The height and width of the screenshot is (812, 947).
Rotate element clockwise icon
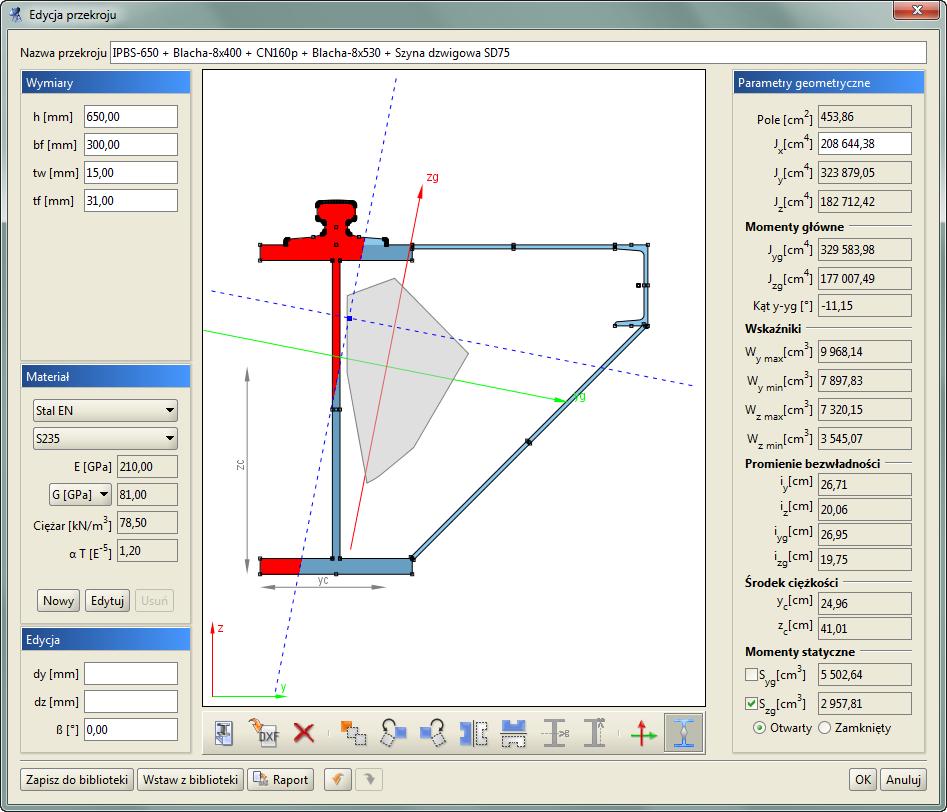(433, 733)
